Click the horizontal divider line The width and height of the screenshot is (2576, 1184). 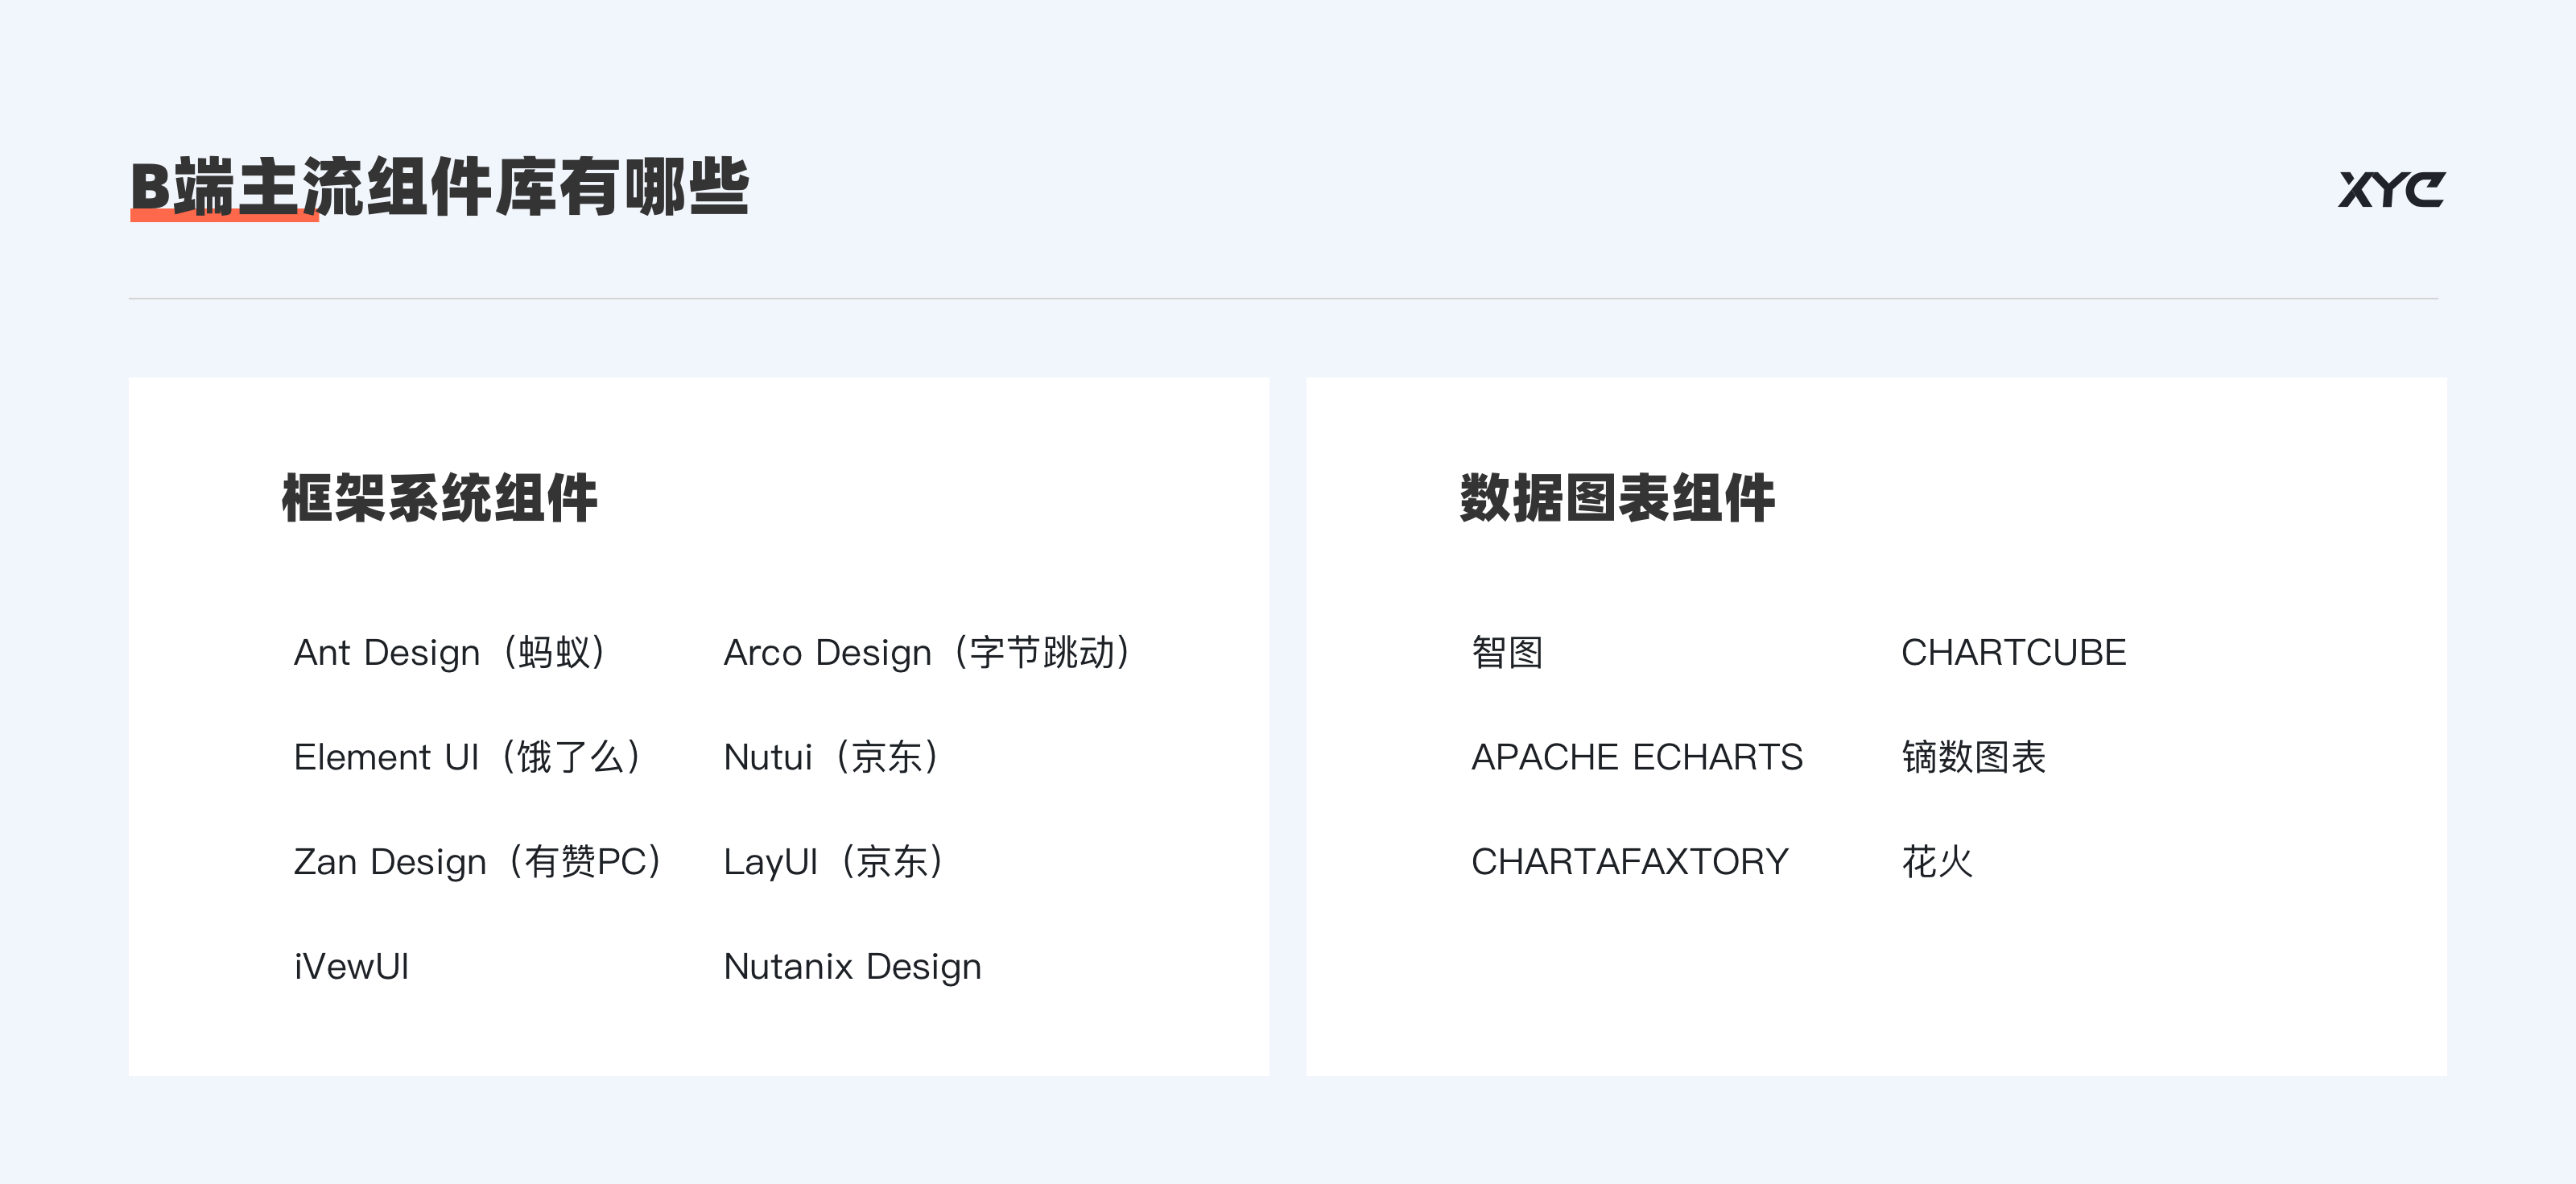1283,298
